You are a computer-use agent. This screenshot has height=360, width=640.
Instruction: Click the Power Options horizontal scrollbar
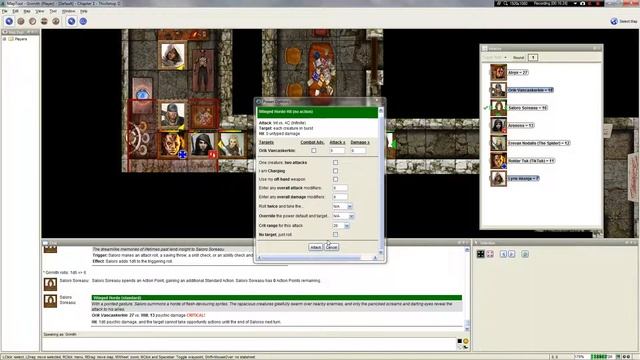click(x=318, y=258)
